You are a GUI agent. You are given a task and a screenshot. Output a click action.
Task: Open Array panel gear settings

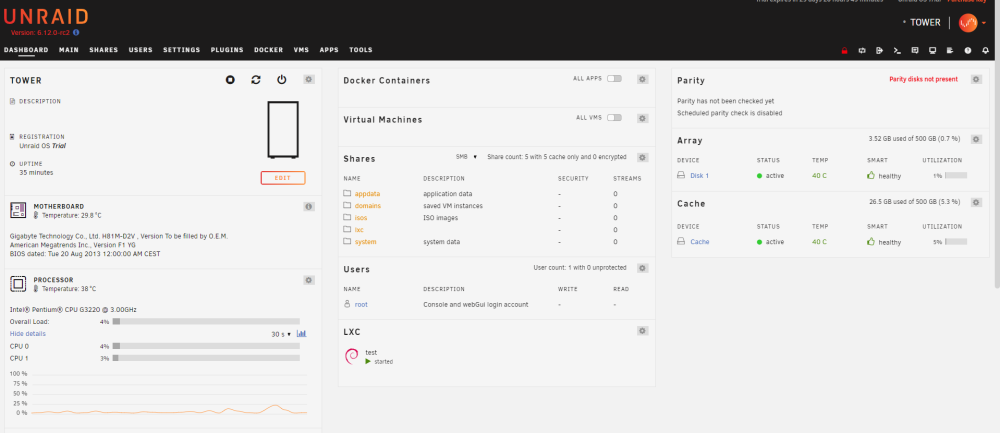976,139
